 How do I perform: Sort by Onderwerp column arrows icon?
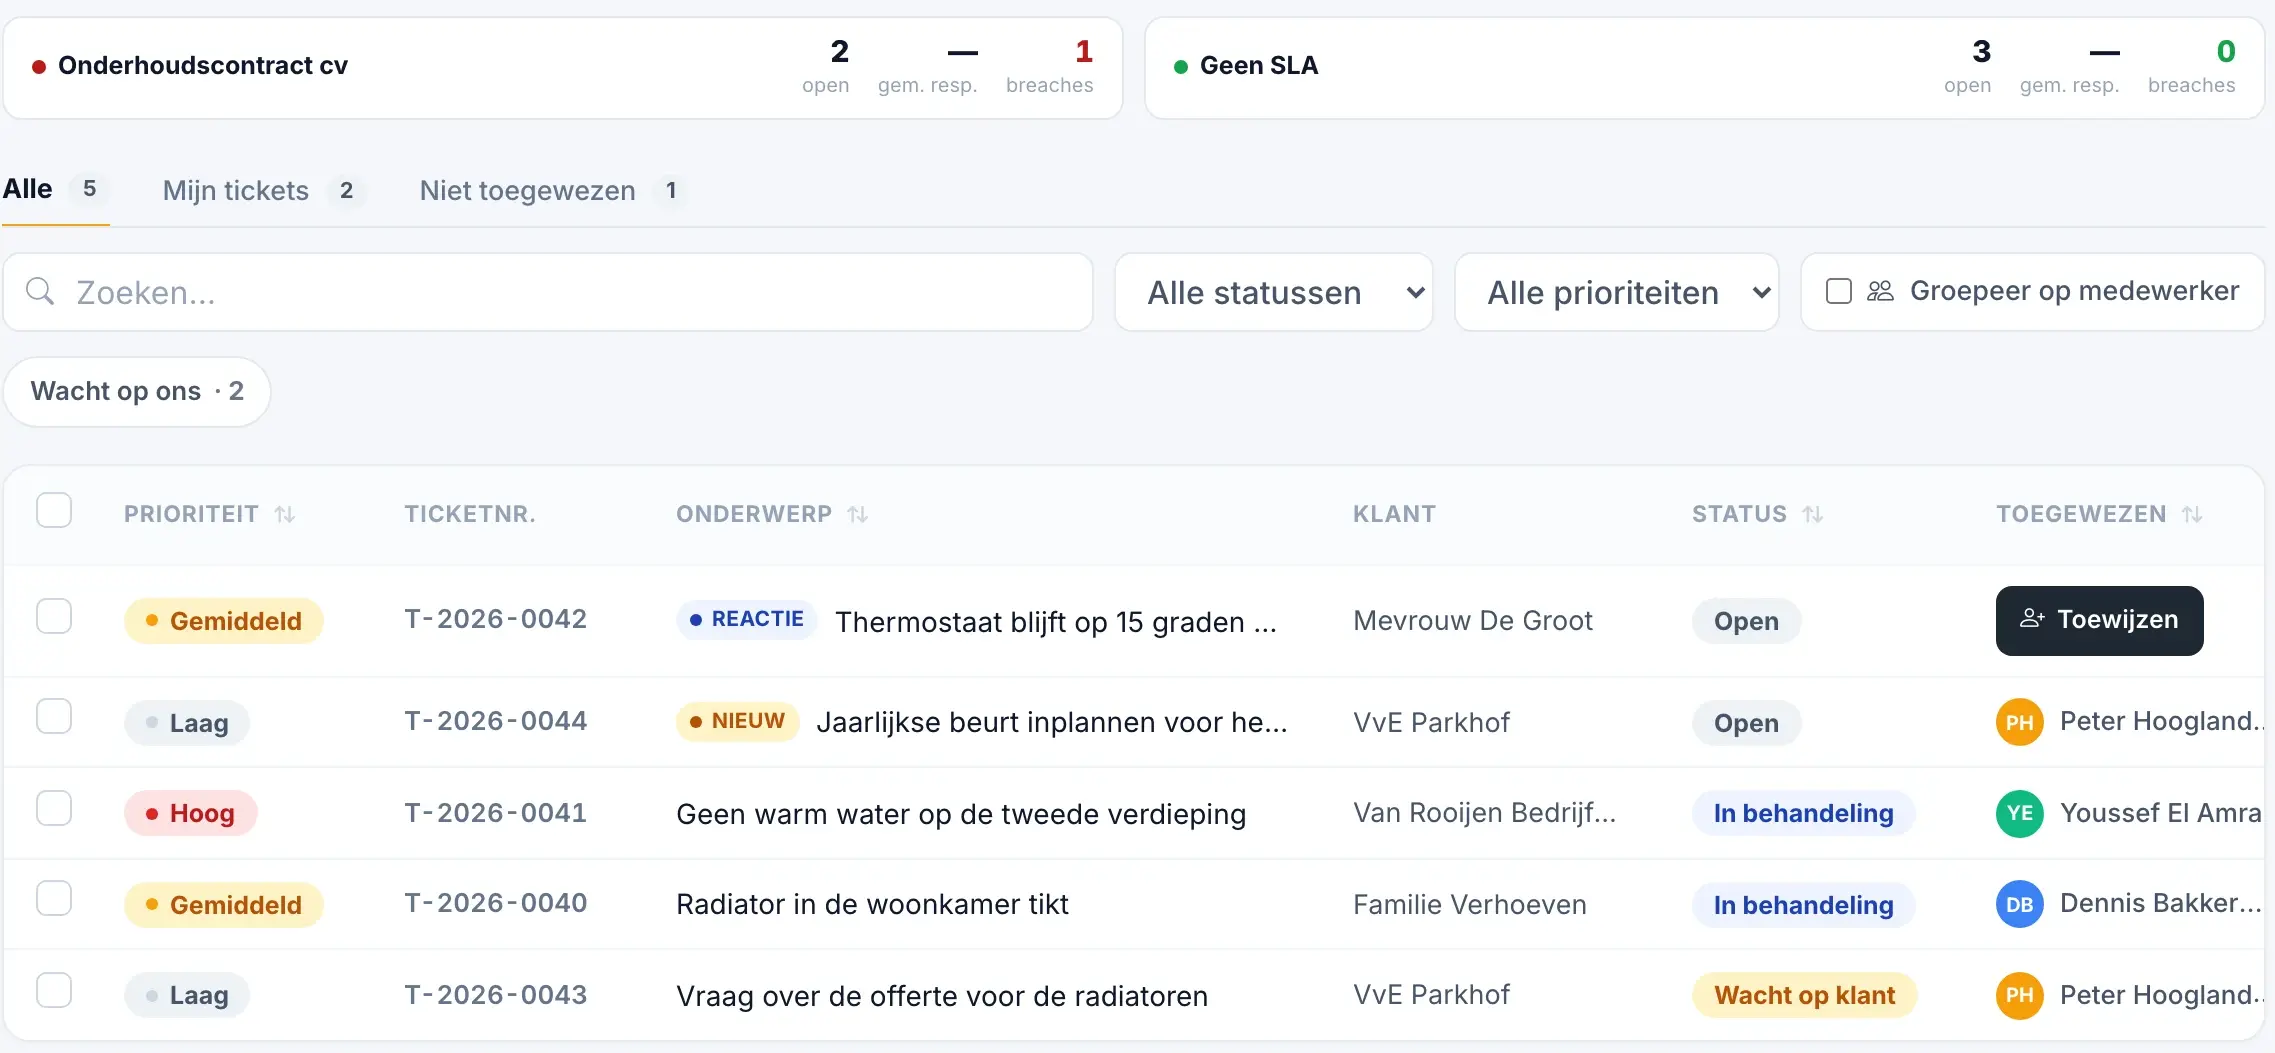[x=858, y=515]
